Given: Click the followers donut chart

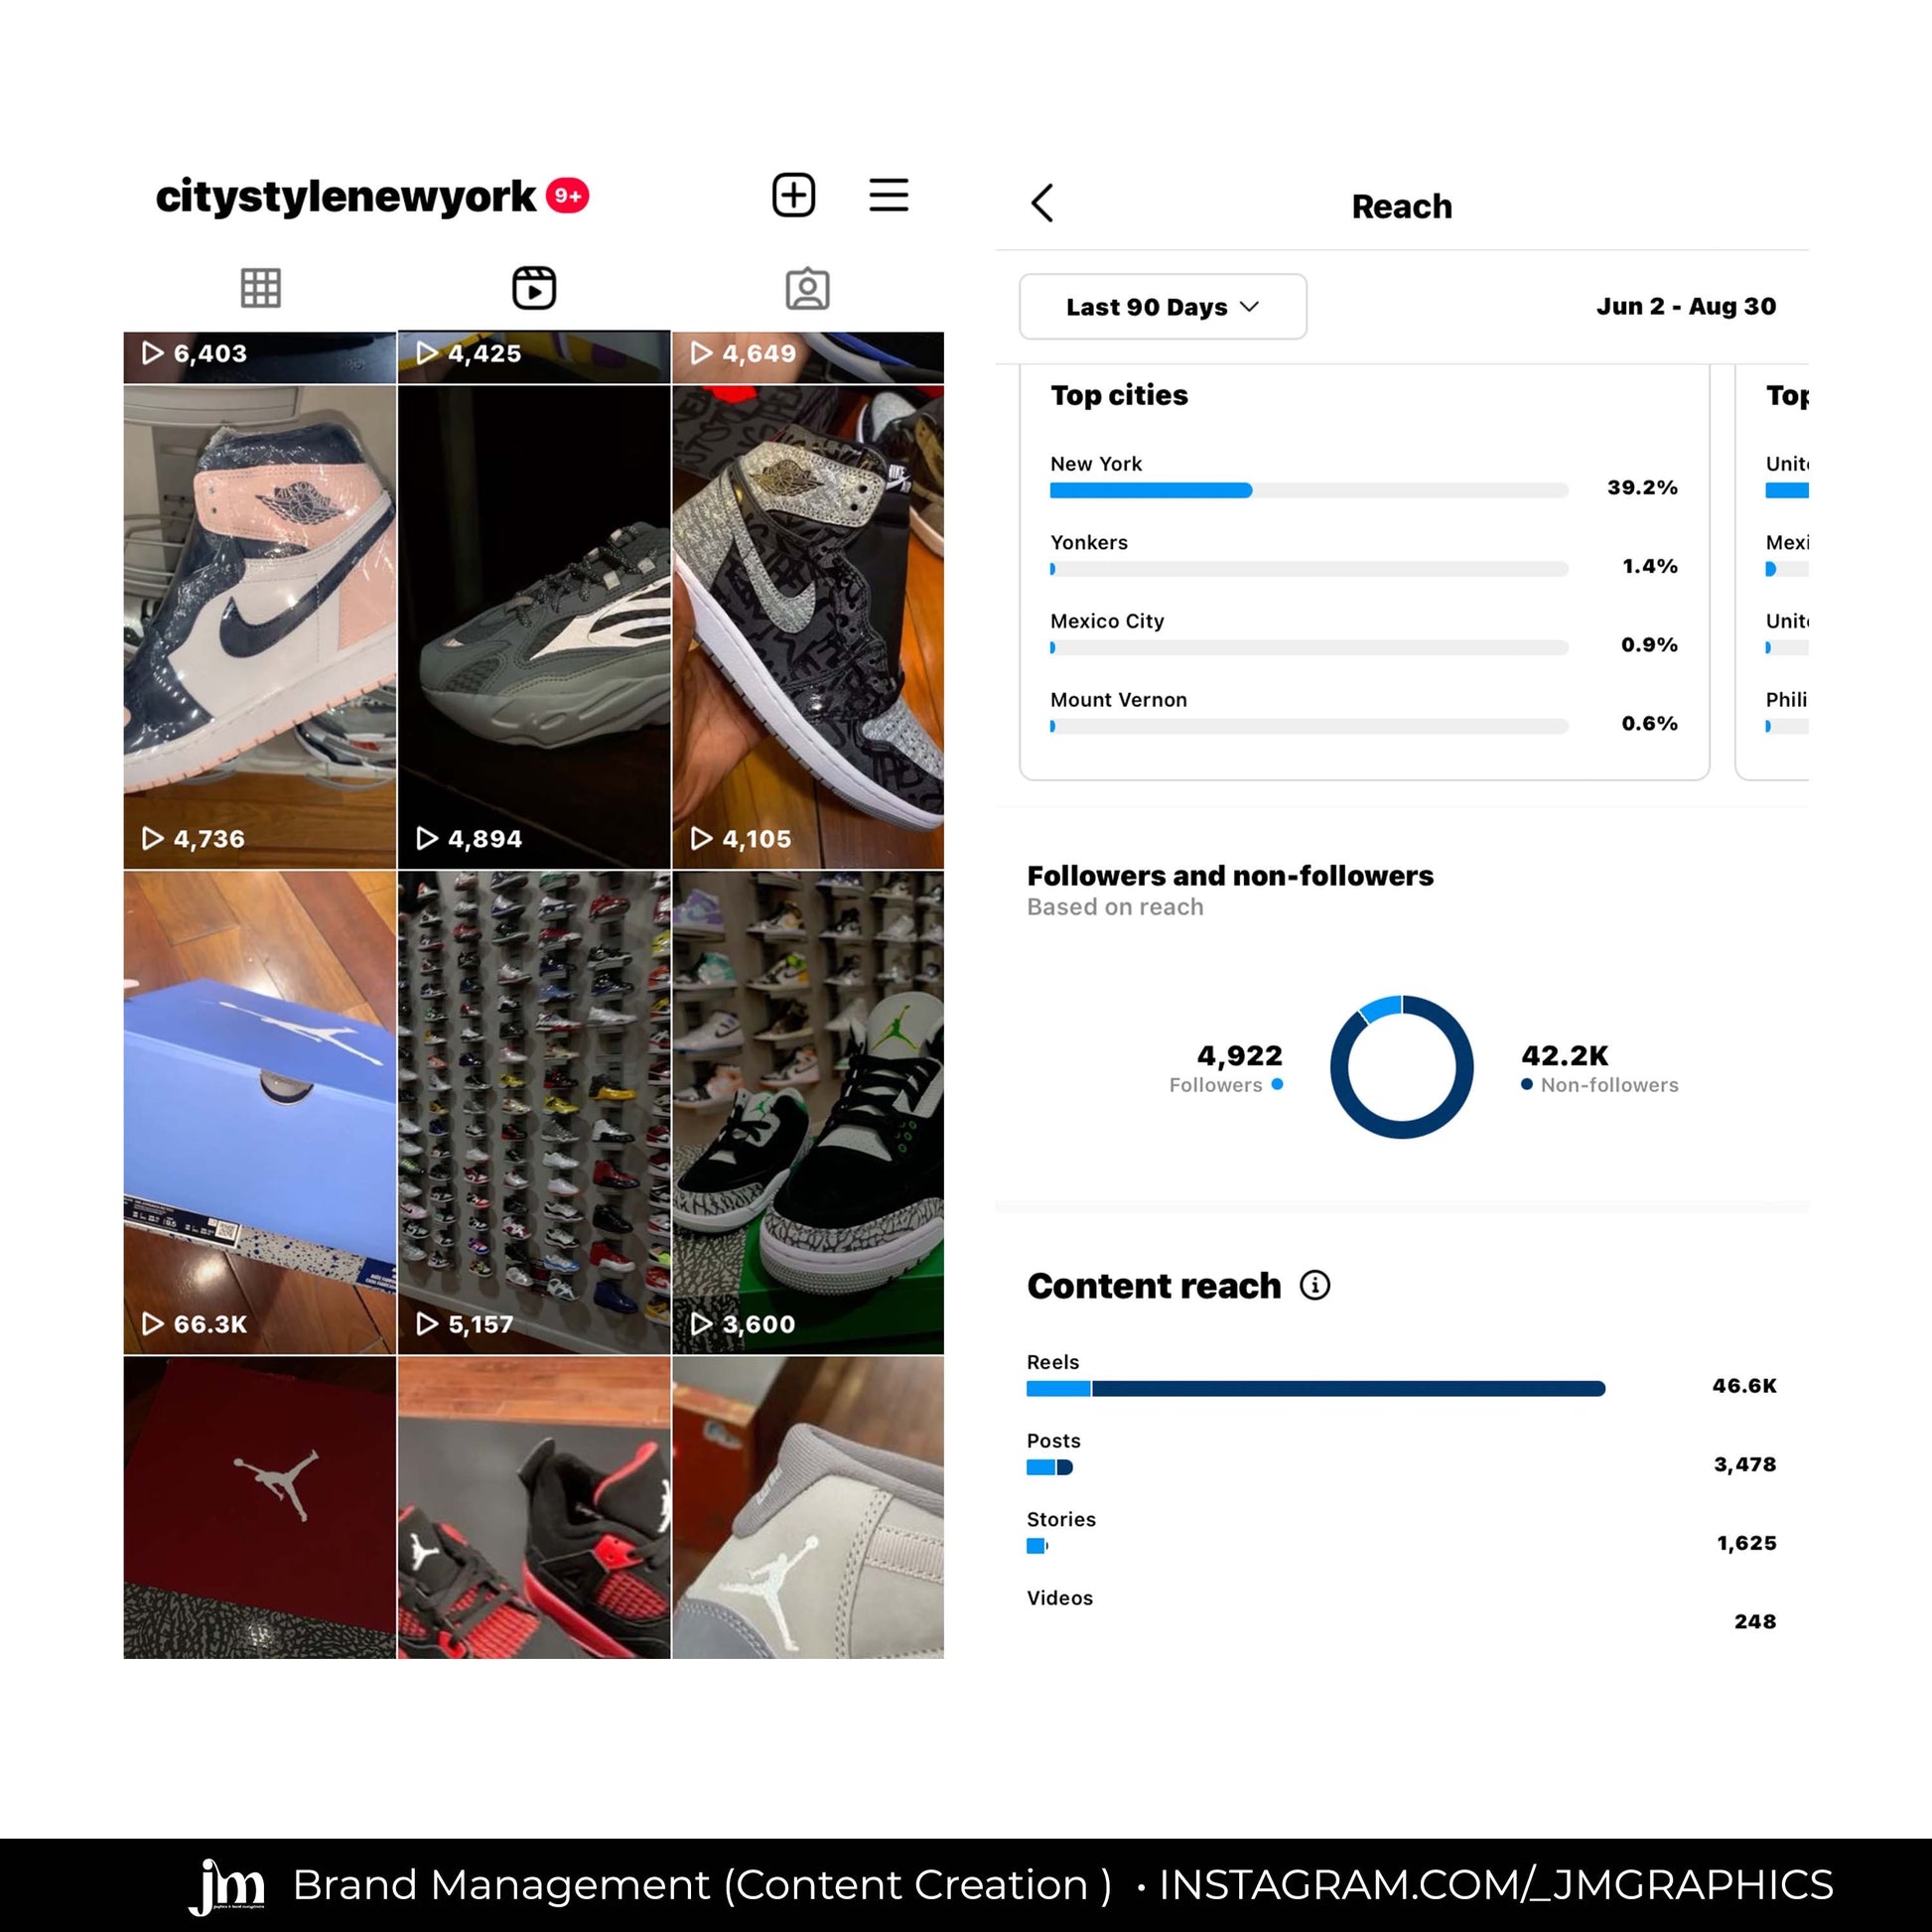Looking at the screenshot, I should pyautogui.click(x=1401, y=1067).
